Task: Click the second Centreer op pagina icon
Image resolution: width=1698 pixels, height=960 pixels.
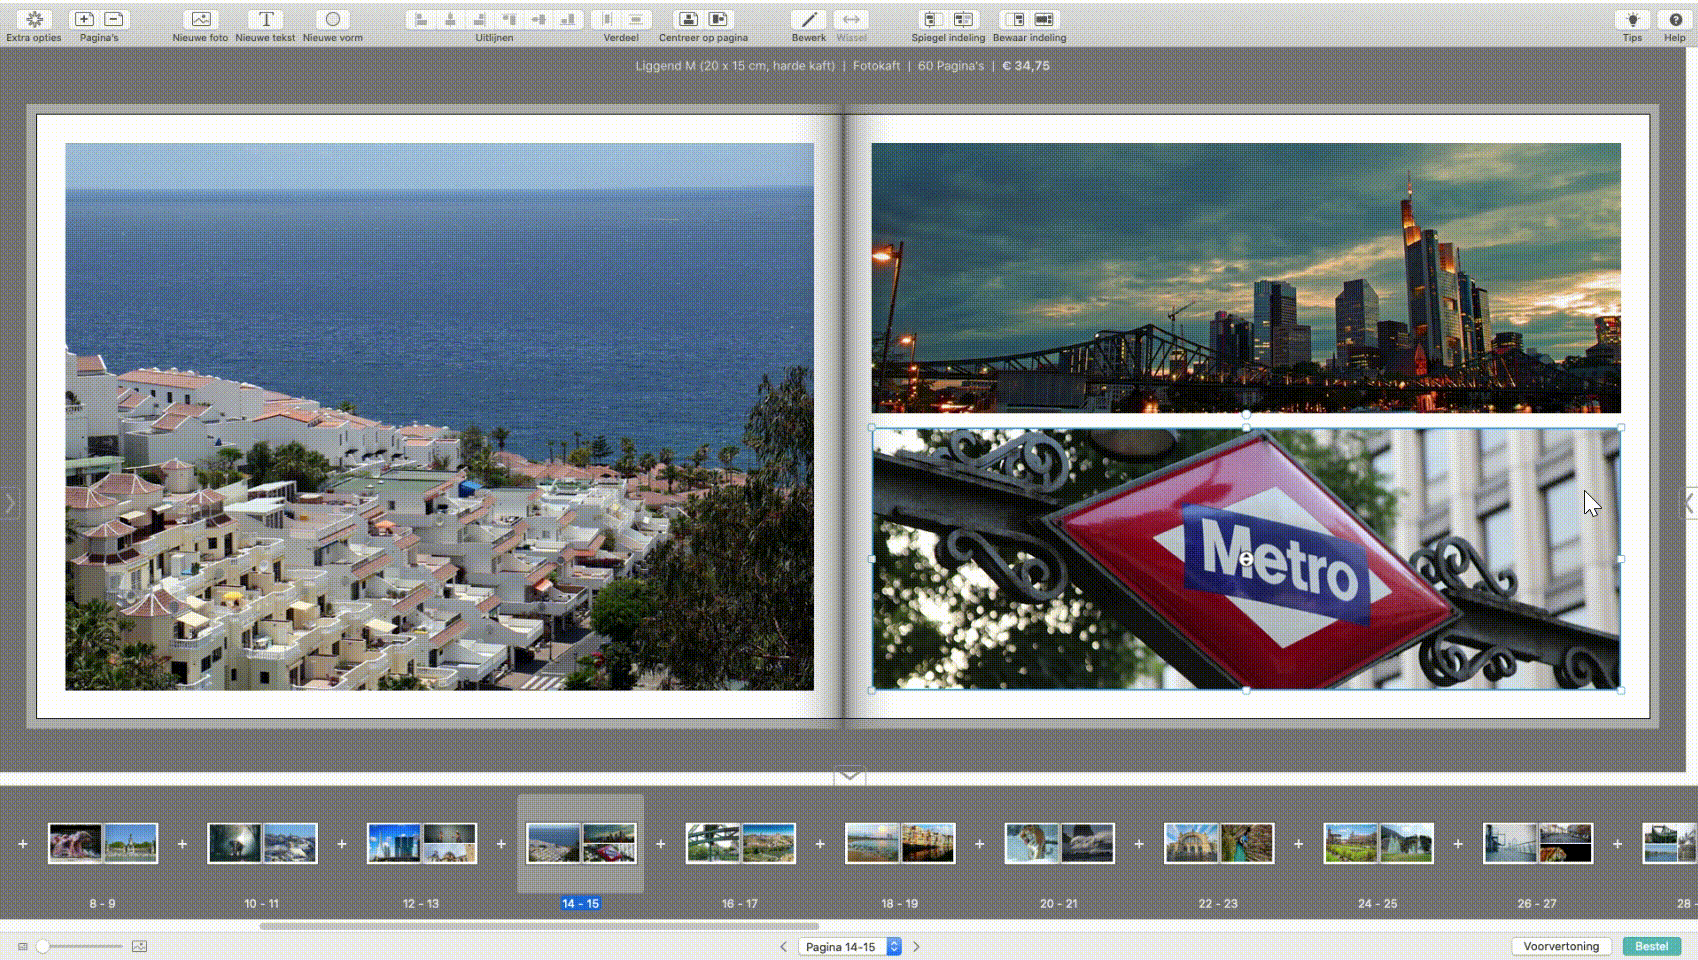Action: pos(718,19)
